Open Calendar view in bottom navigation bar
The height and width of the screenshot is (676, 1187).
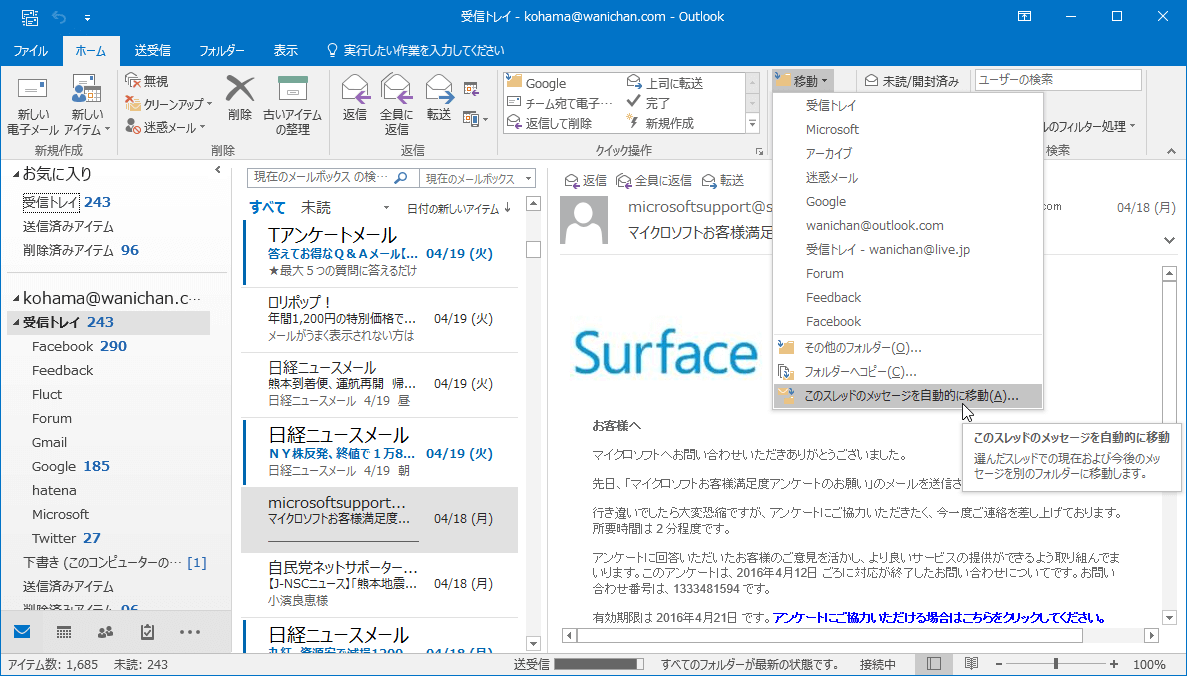[x=63, y=632]
